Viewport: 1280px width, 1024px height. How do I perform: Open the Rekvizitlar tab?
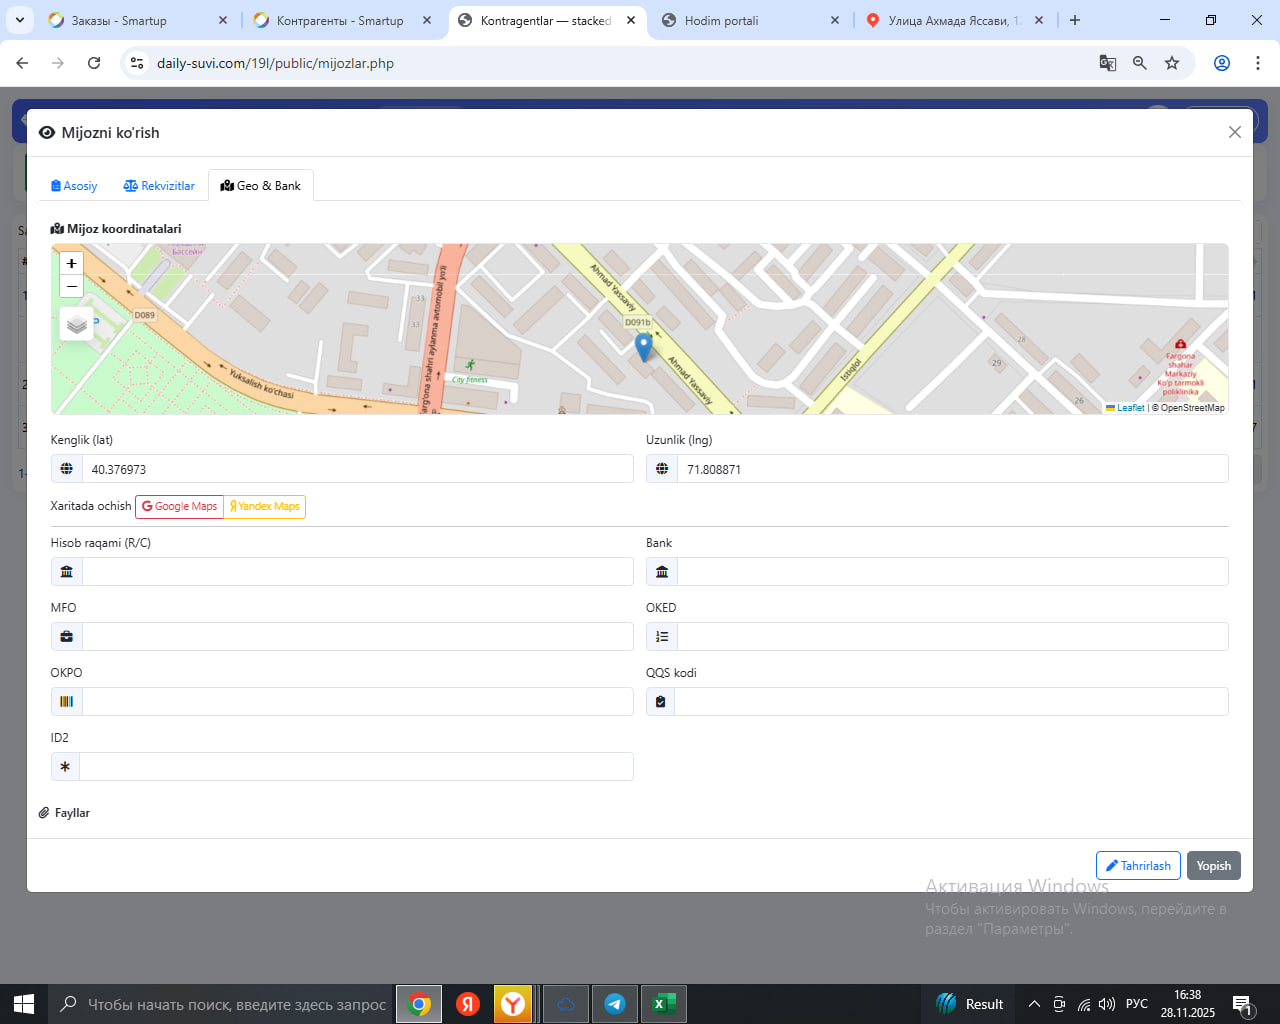(x=159, y=186)
